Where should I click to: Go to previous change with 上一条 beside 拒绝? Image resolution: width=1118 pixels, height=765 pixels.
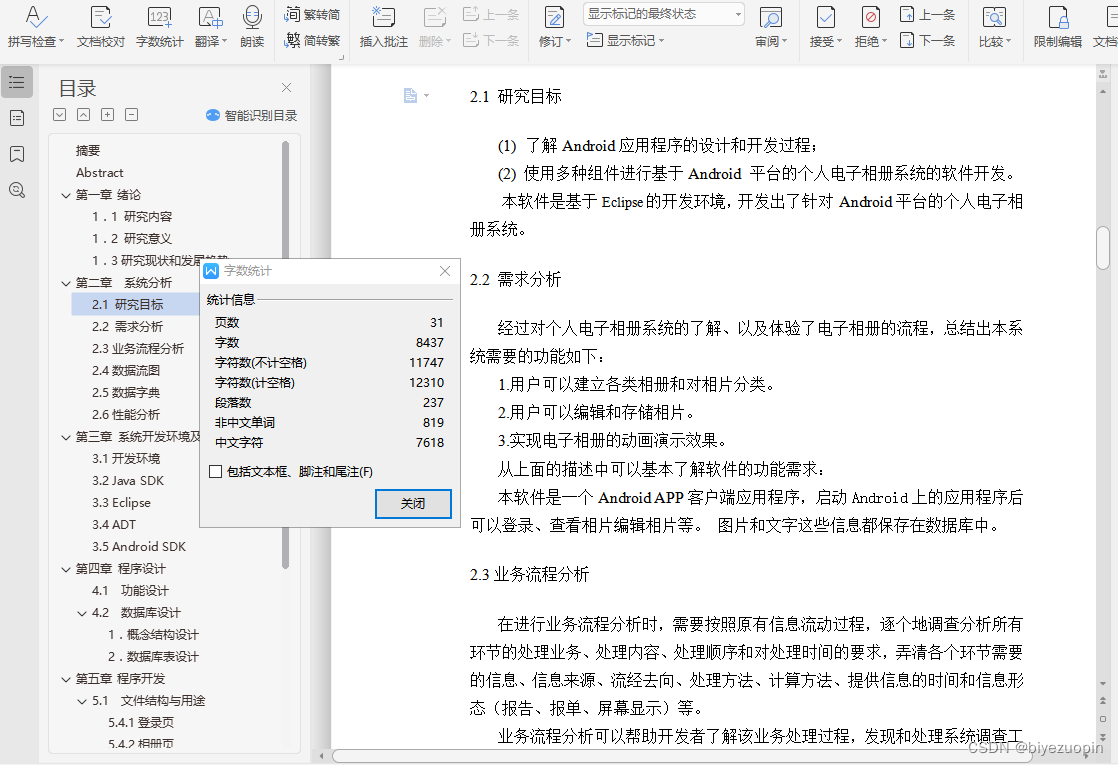click(x=928, y=14)
